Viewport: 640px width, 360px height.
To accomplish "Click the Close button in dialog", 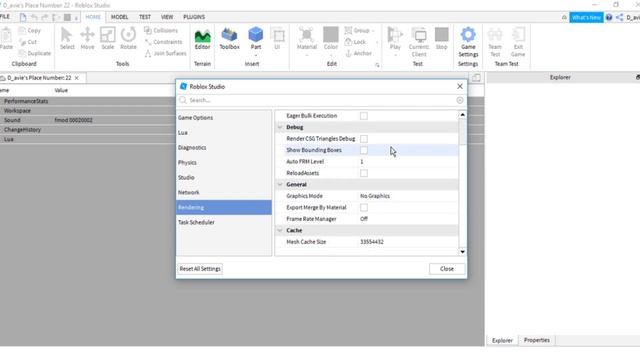I will [447, 269].
